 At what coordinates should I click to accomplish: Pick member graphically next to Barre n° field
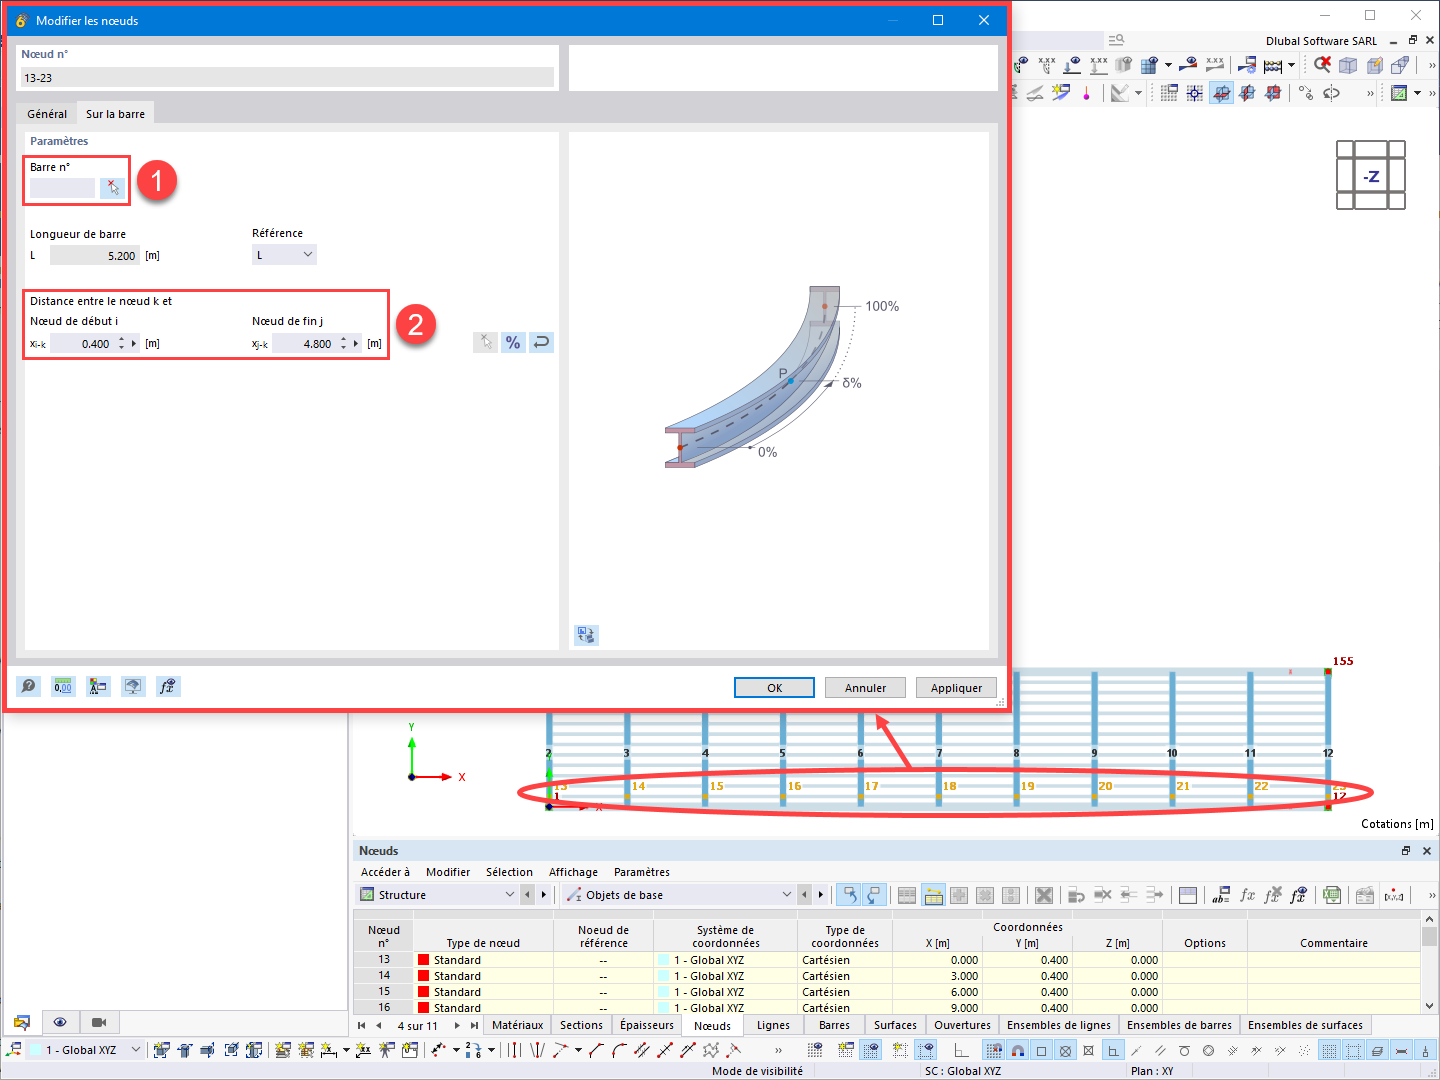pos(112,187)
